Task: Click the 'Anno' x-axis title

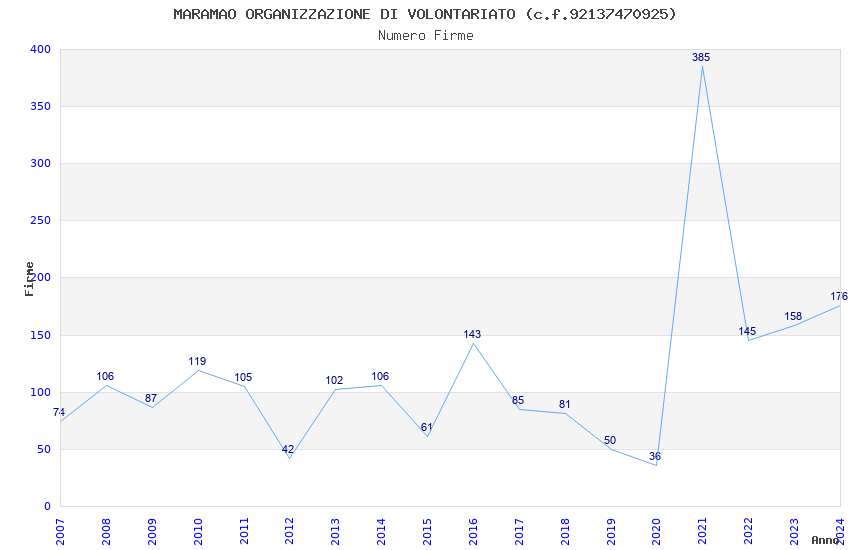Action: [825, 540]
